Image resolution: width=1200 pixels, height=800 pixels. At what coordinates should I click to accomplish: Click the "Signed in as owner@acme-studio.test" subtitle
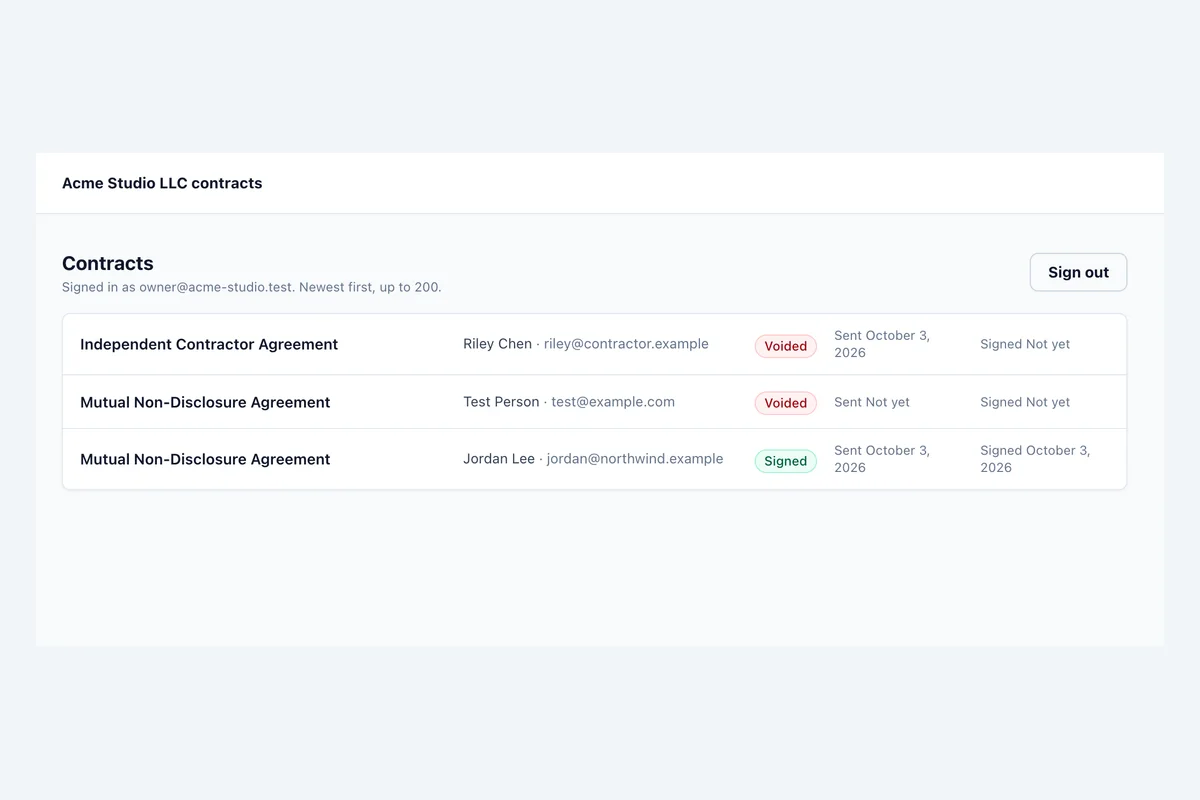[252, 287]
